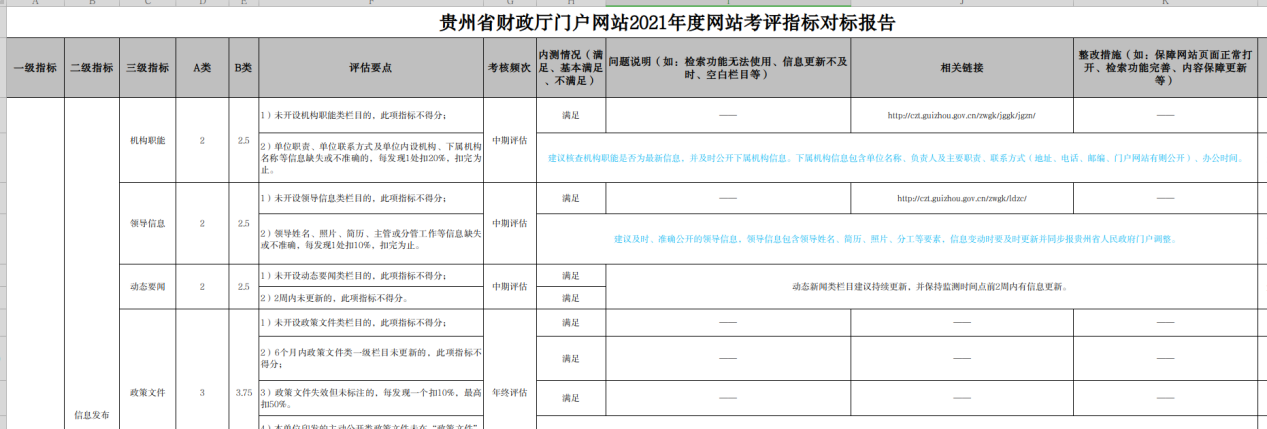
Task: Open the ldzc URL for 领导信息
Action: (961, 198)
